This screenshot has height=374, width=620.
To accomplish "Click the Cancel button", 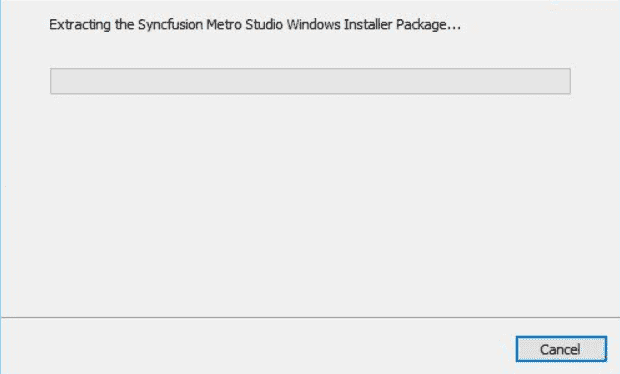I will tap(561, 349).
